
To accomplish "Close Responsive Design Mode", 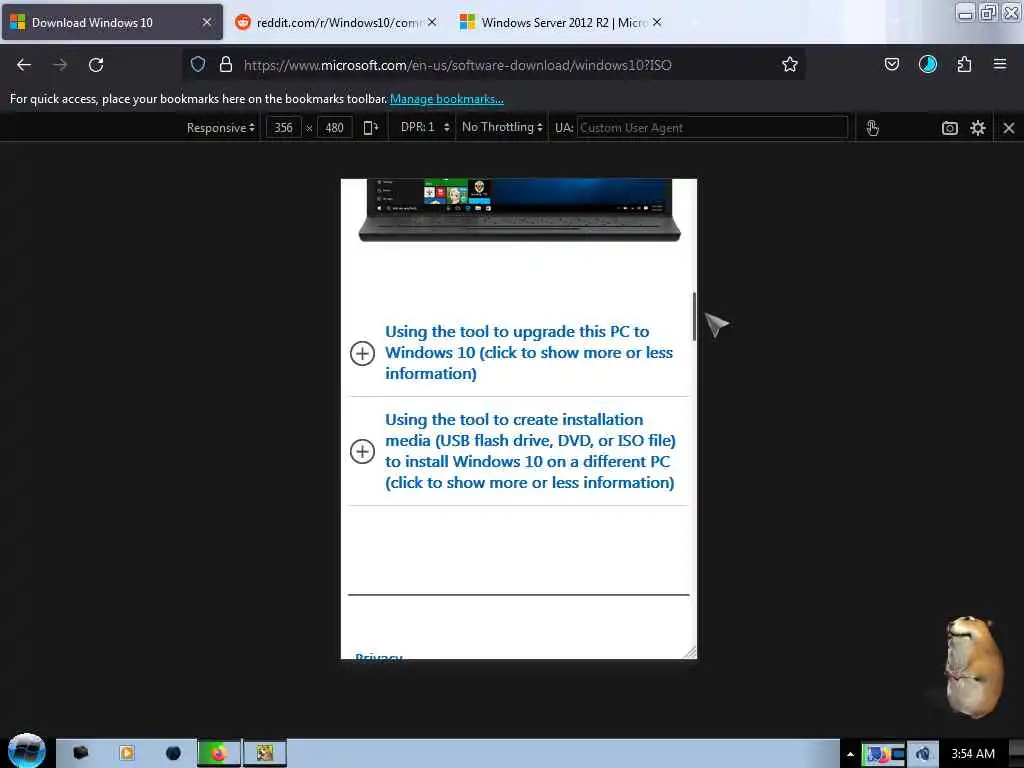I will click(x=1008, y=128).
